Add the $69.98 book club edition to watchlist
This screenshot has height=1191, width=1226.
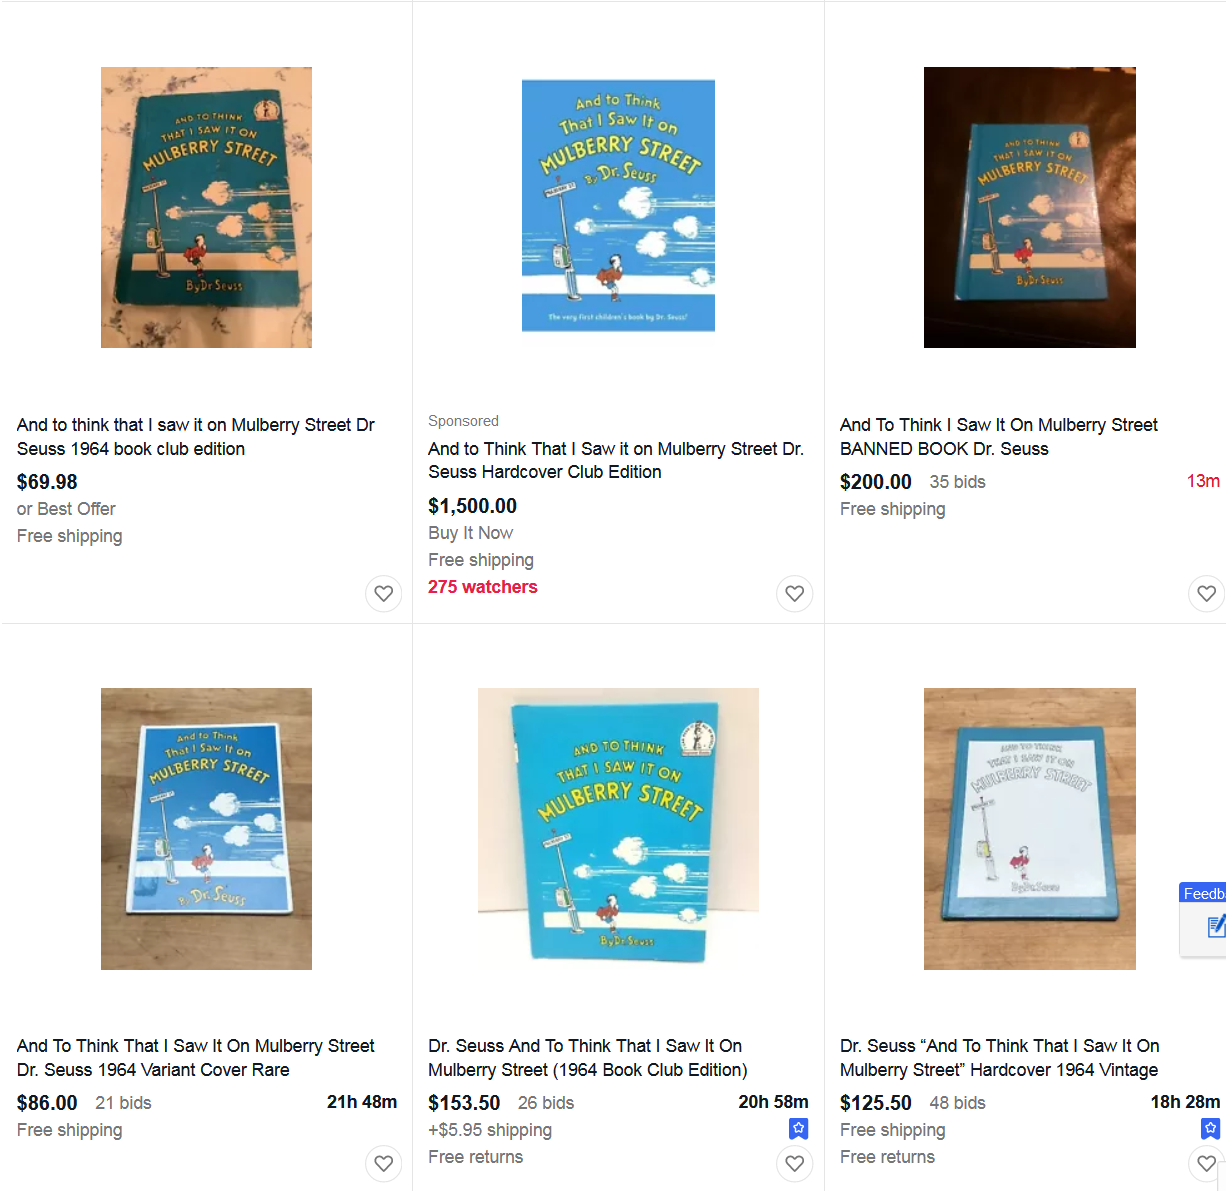[384, 594]
